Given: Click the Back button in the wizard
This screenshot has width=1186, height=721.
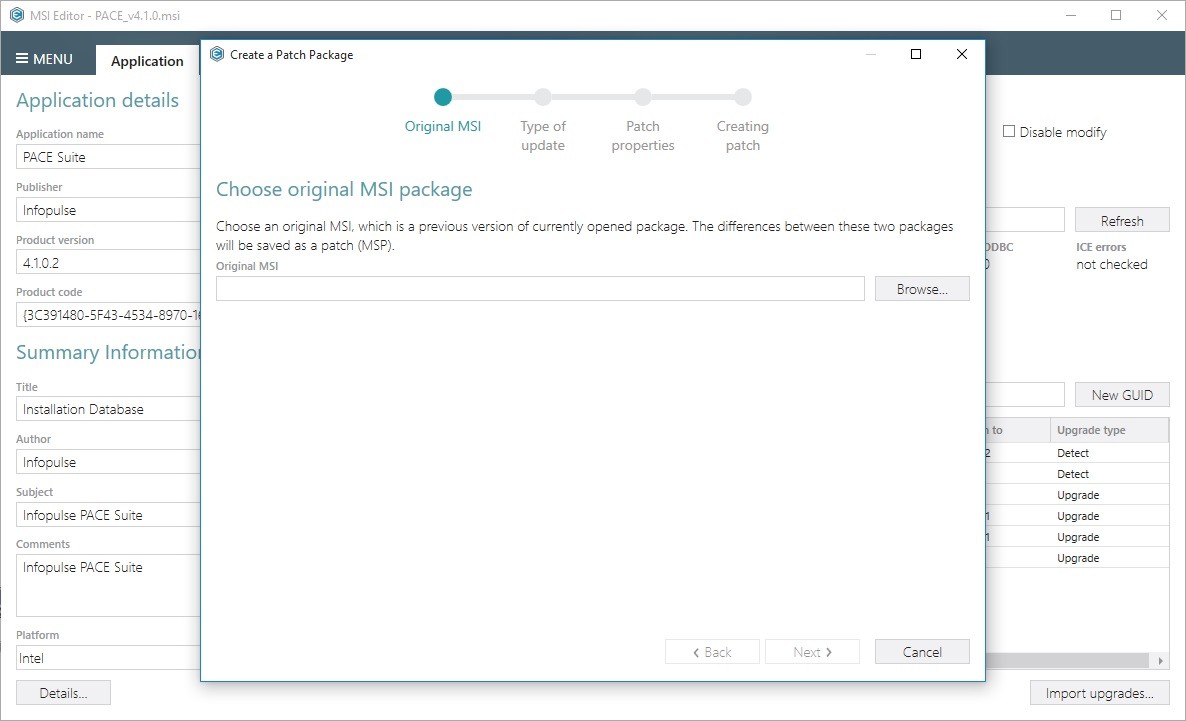Looking at the screenshot, I should (x=712, y=652).
